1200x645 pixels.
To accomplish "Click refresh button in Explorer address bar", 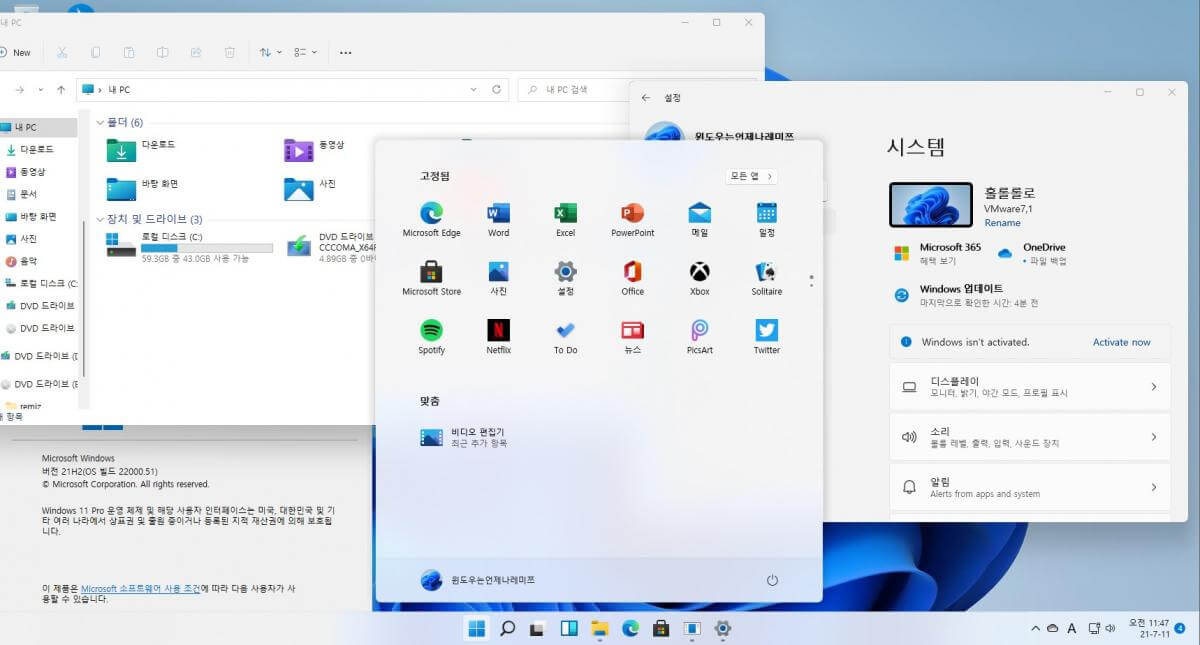I will [496, 89].
